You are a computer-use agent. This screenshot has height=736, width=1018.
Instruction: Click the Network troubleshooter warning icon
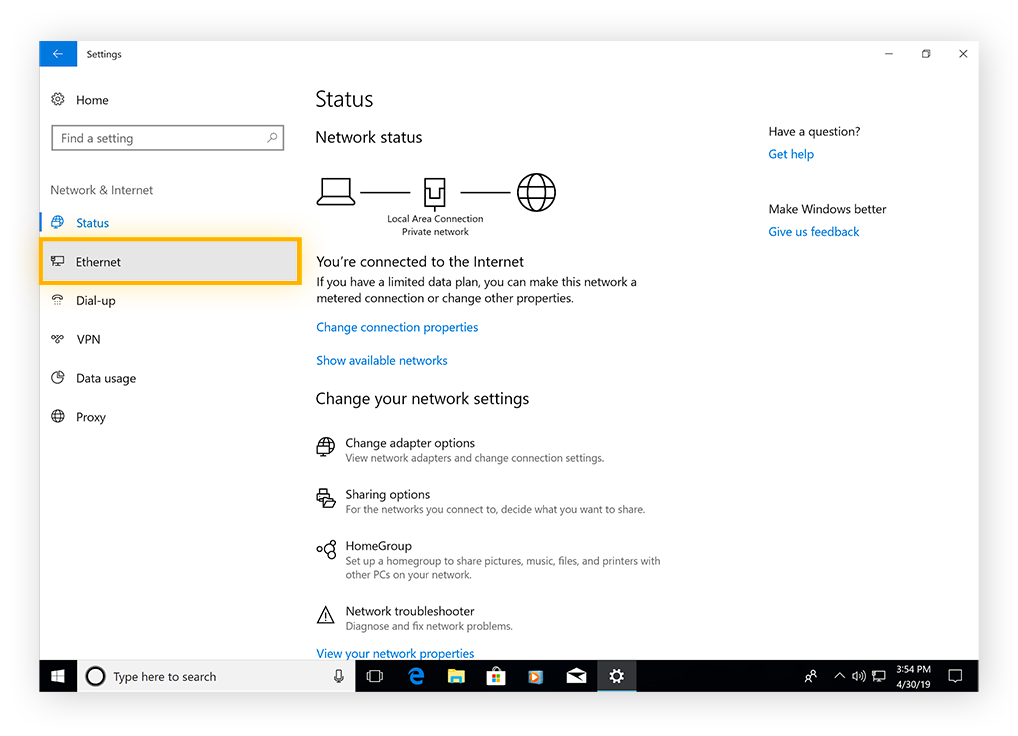click(x=325, y=615)
